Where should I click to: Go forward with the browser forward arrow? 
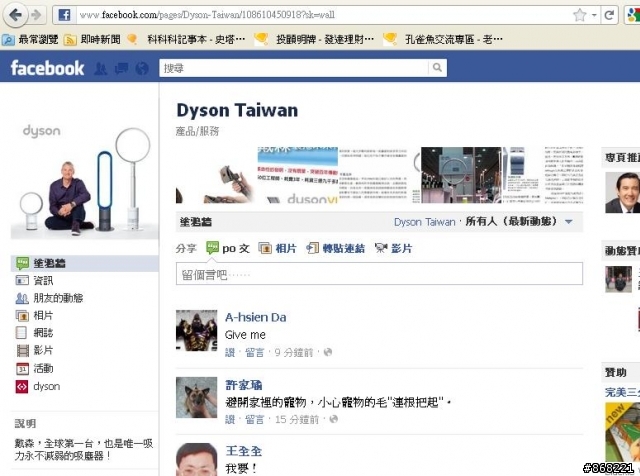(x=37, y=16)
